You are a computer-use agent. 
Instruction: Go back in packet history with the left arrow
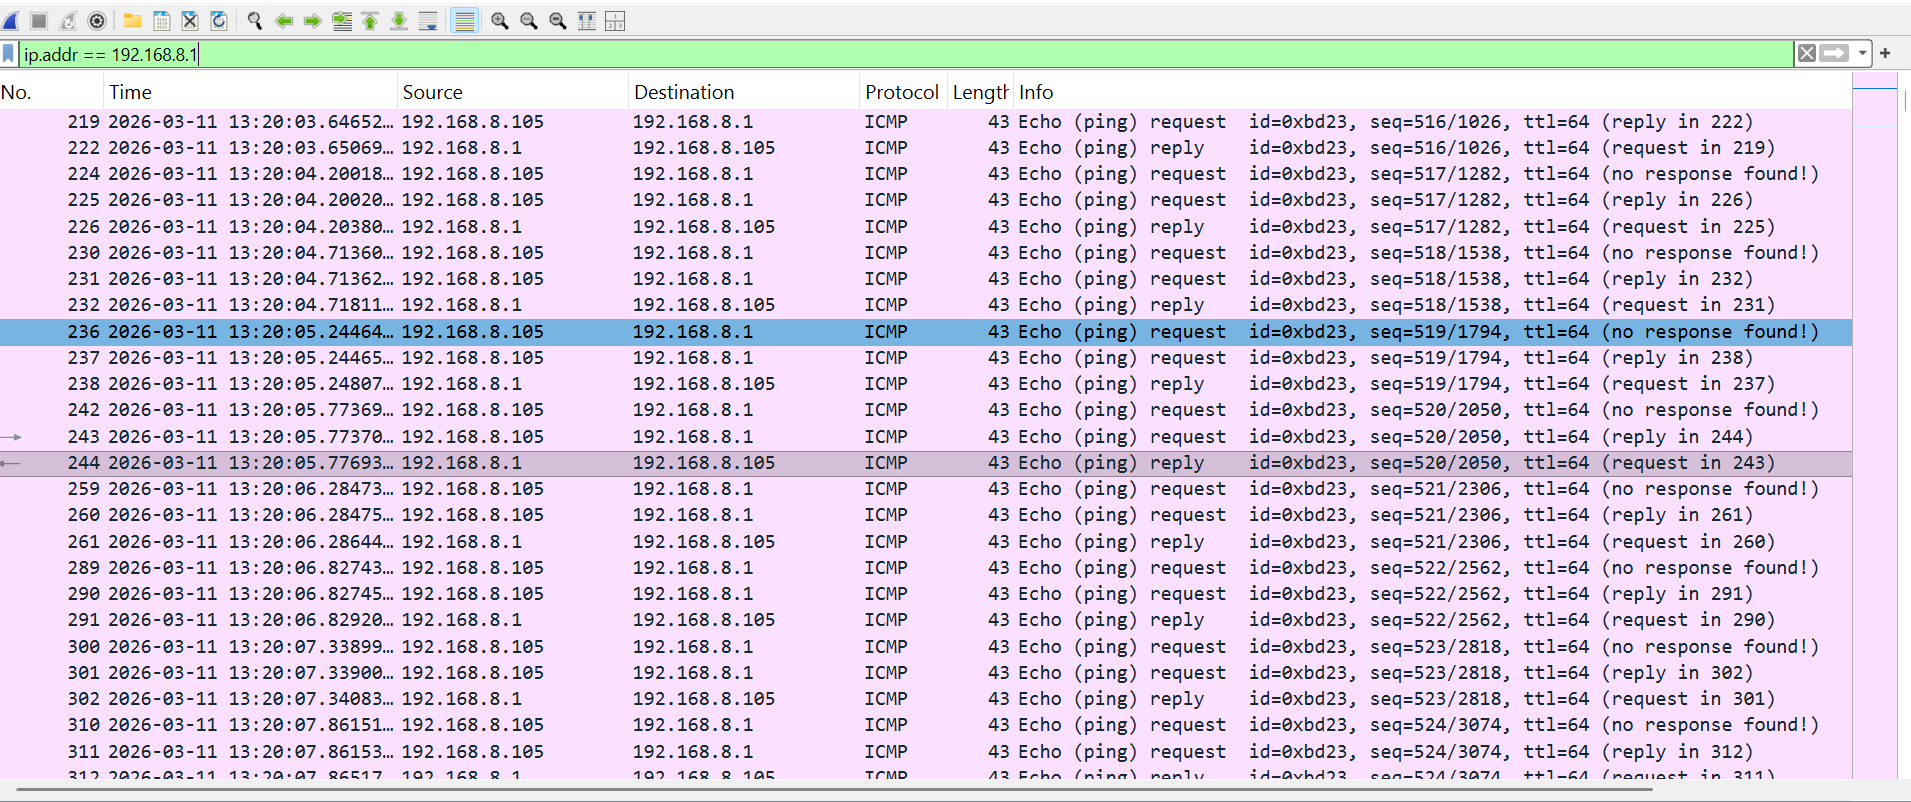click(284, 20)
